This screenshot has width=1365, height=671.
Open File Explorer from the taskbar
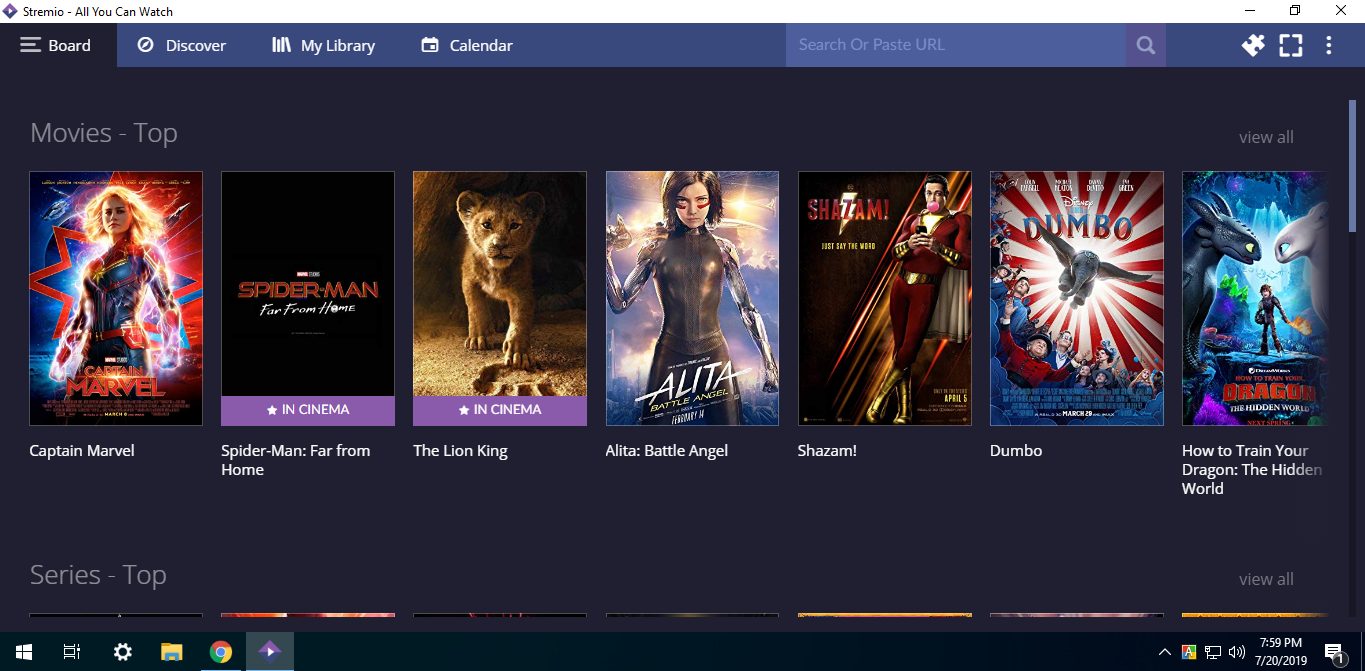171,652
